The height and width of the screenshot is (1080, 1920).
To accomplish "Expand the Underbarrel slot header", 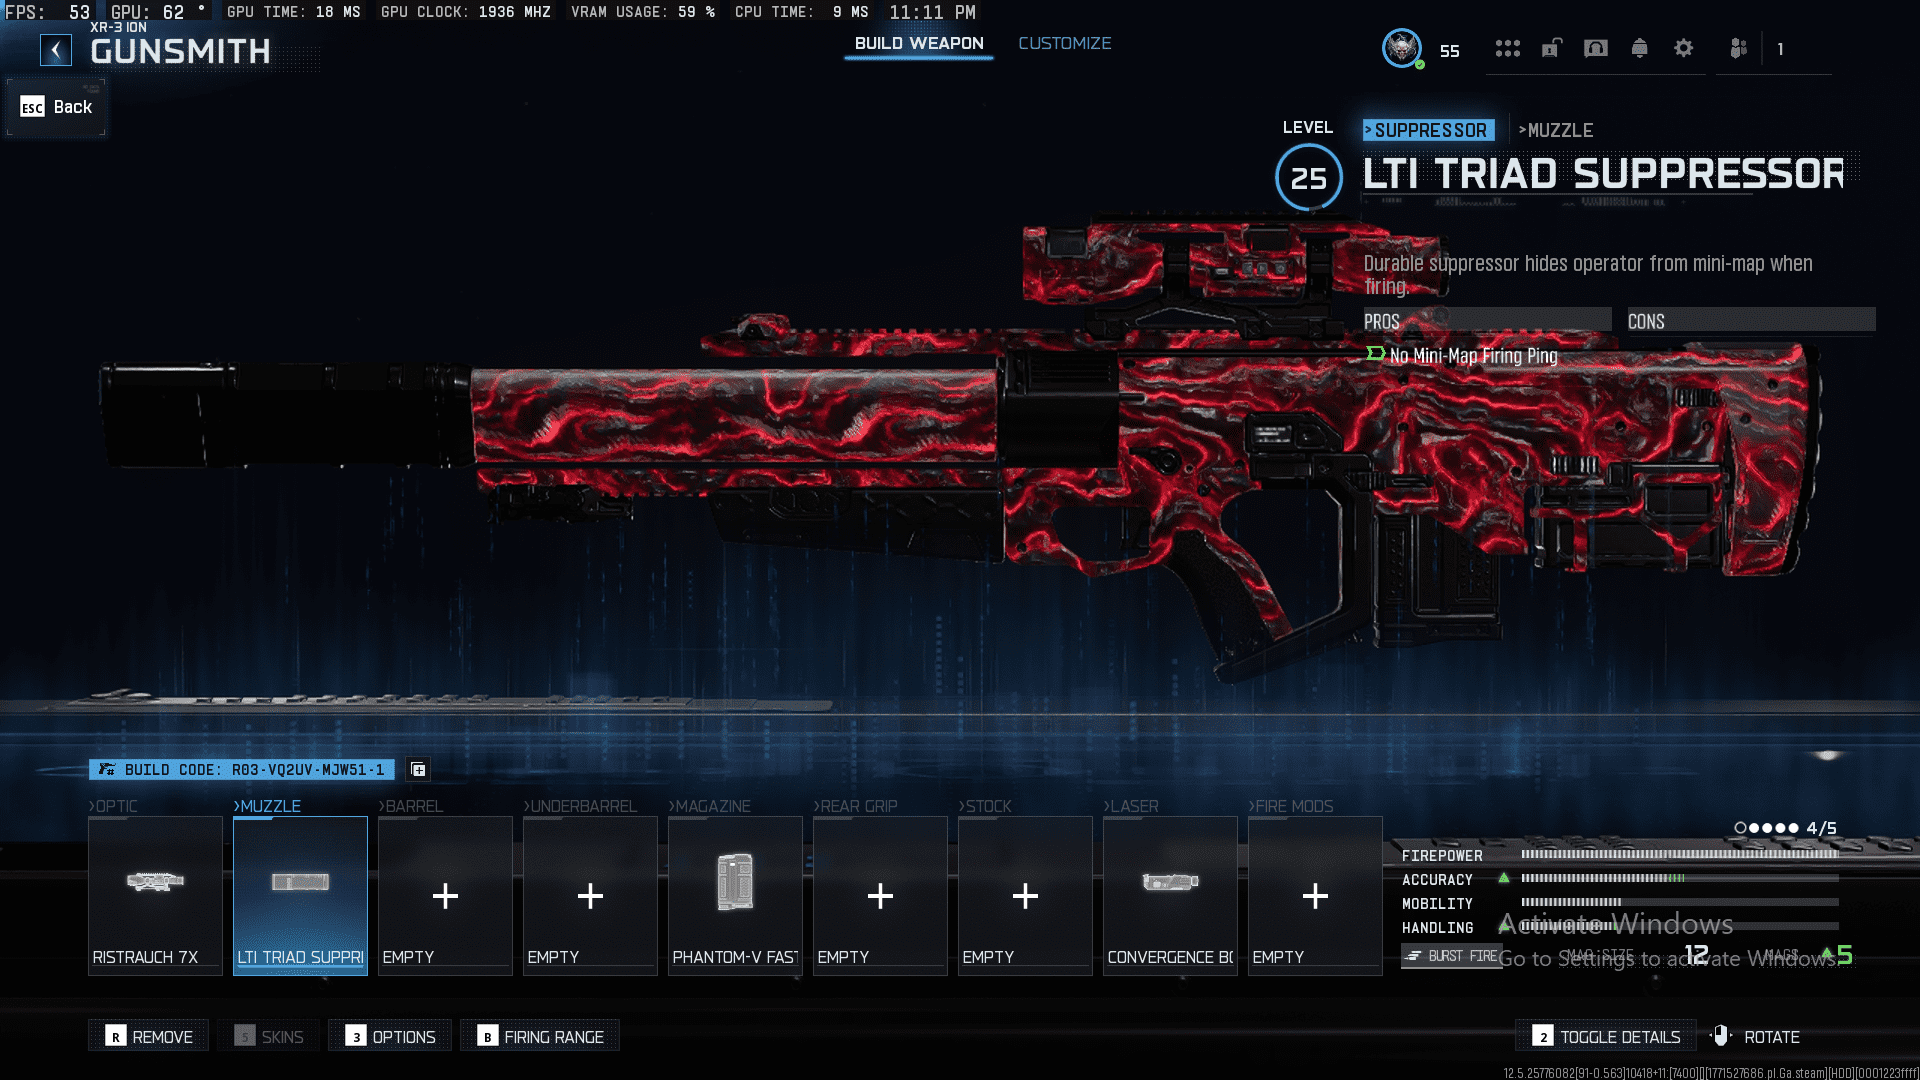I will 580,806.
